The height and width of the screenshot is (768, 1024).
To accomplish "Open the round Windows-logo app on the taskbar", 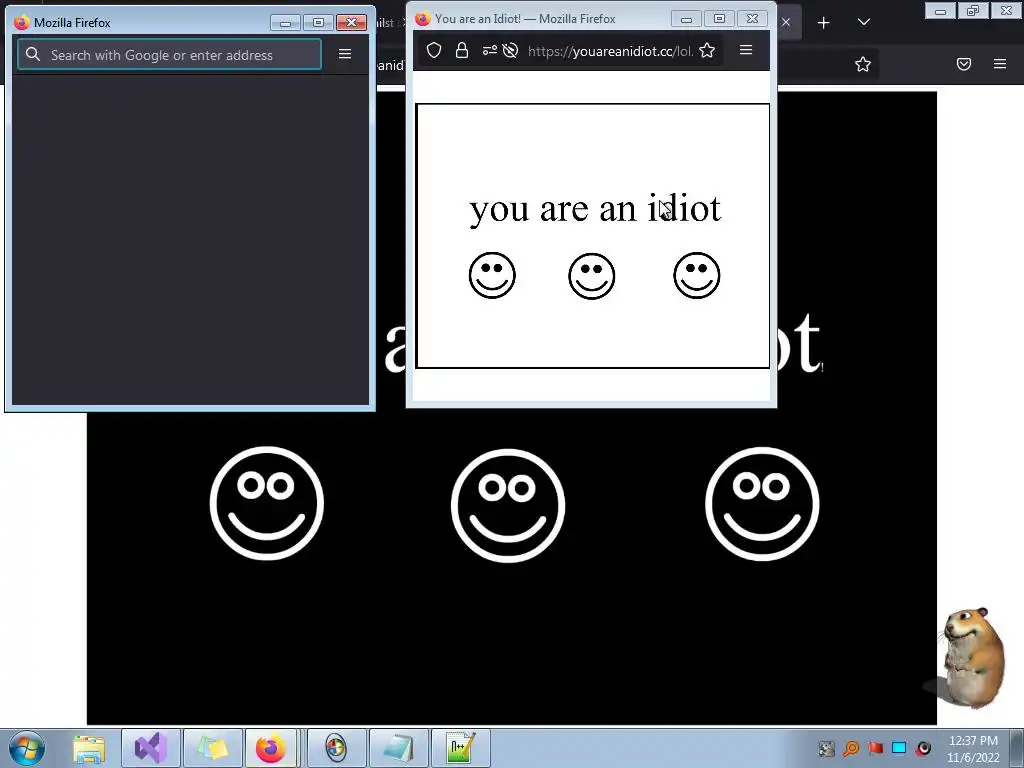I will (x=336, y=748).
